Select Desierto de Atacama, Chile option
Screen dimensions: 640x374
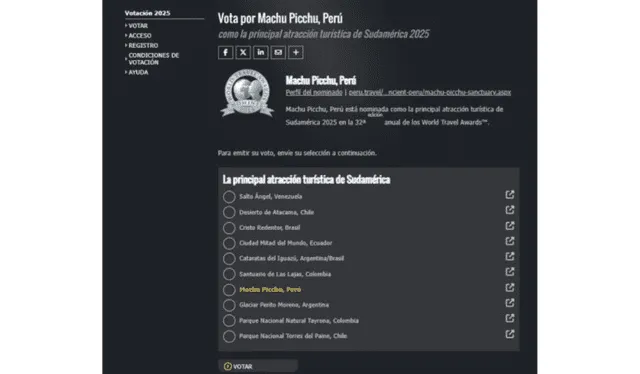pyautogui.click(x=229, y=212)
